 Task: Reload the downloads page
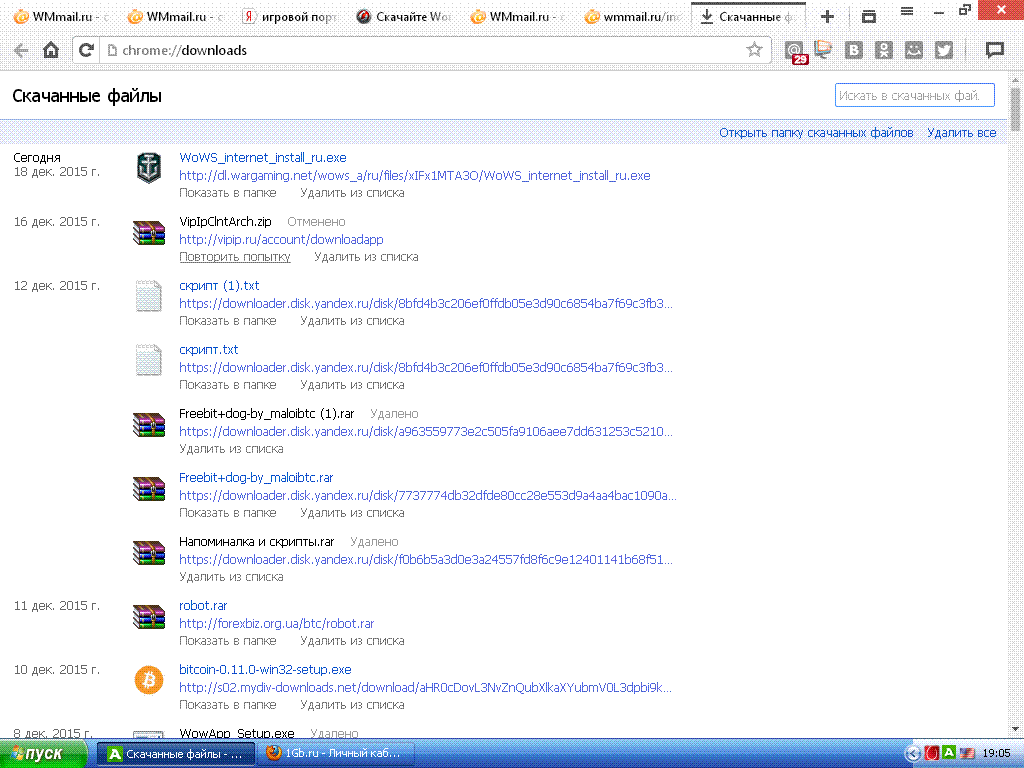pos(86,50)
